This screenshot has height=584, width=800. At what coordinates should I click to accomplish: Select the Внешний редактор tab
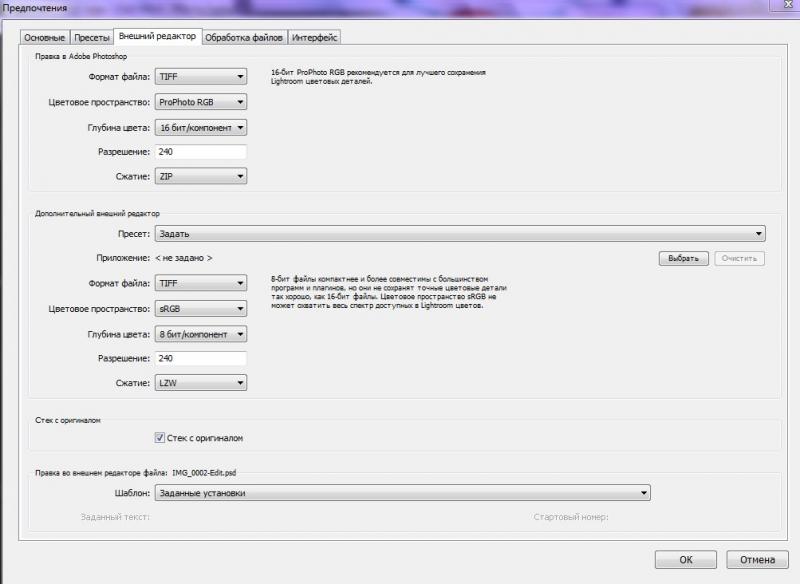[x=157, y=36]
